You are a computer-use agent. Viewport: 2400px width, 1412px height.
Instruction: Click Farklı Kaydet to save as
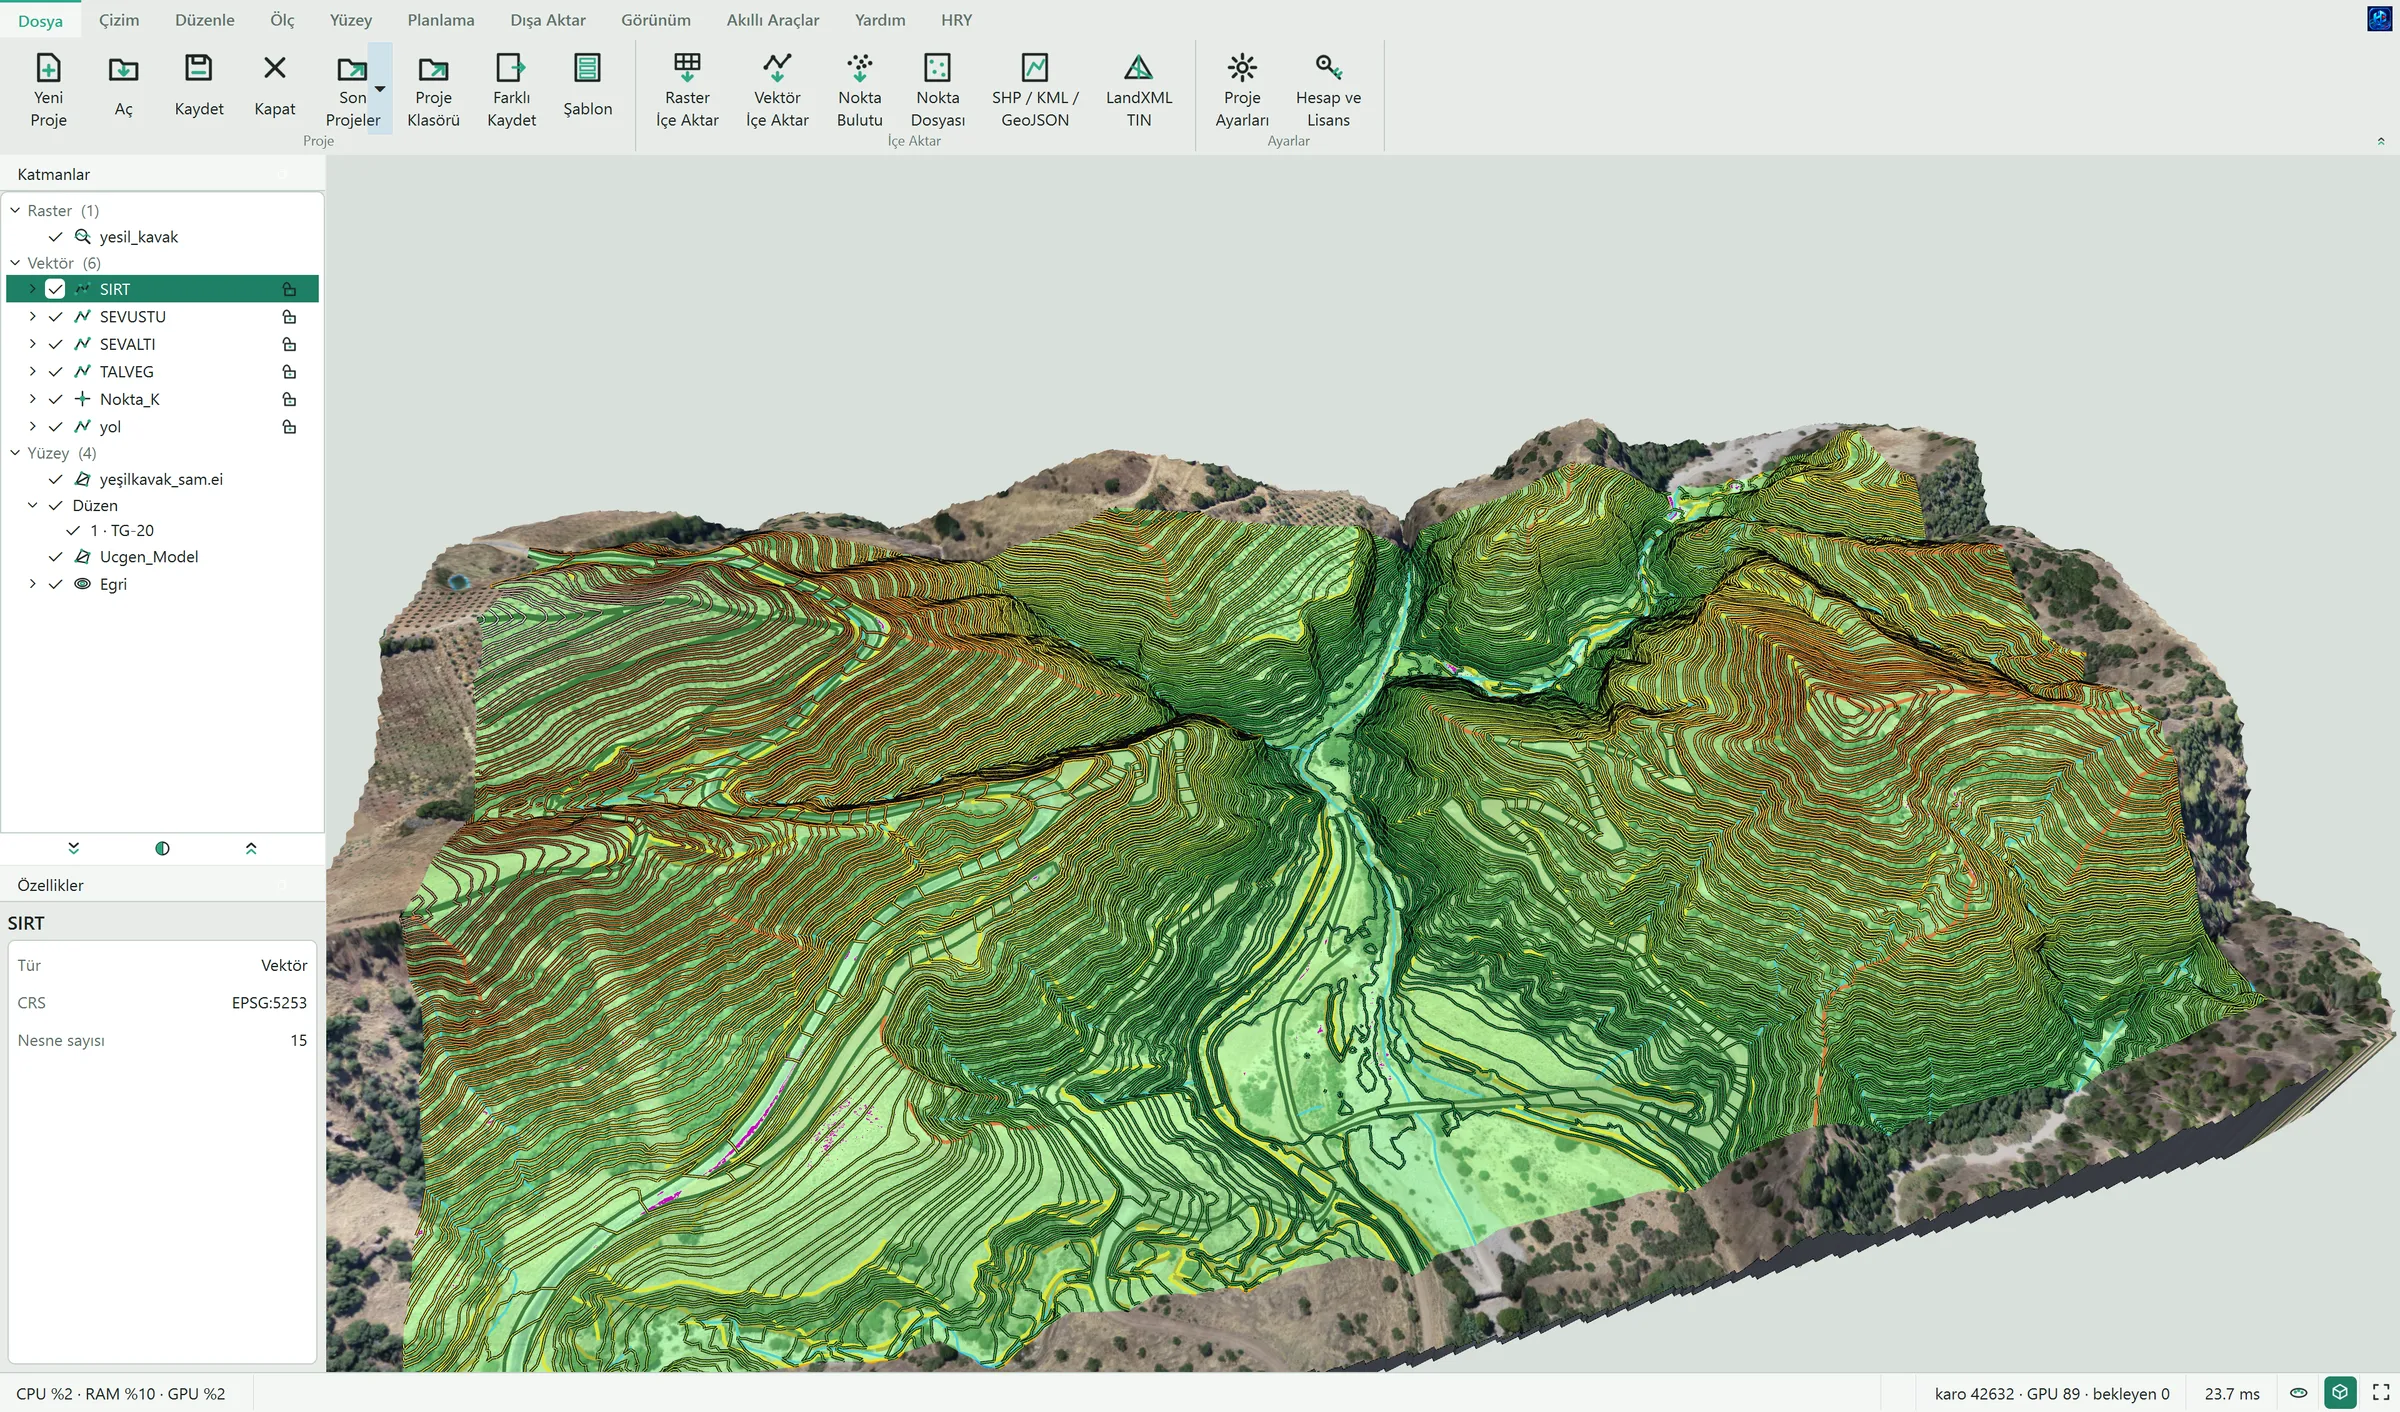tap(511, 90)
